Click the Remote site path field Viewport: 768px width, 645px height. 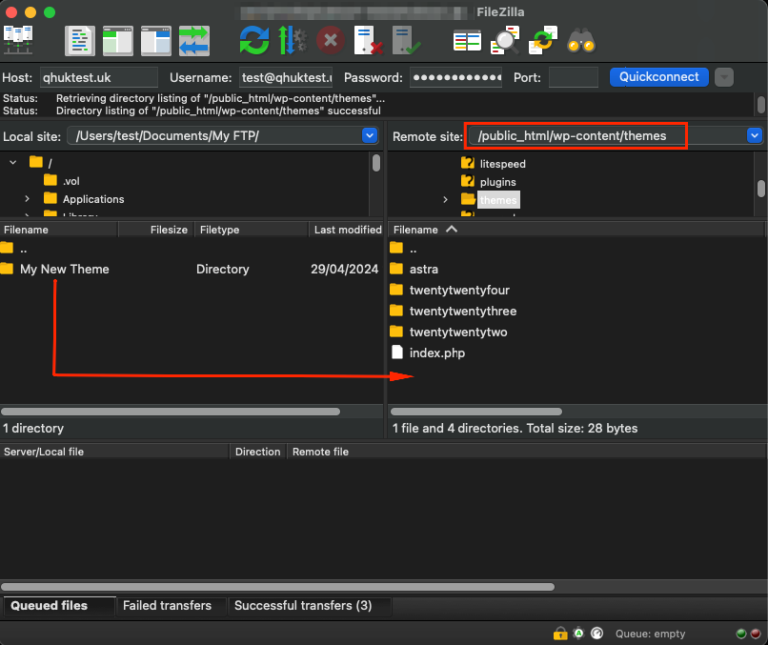coord(606,136)
